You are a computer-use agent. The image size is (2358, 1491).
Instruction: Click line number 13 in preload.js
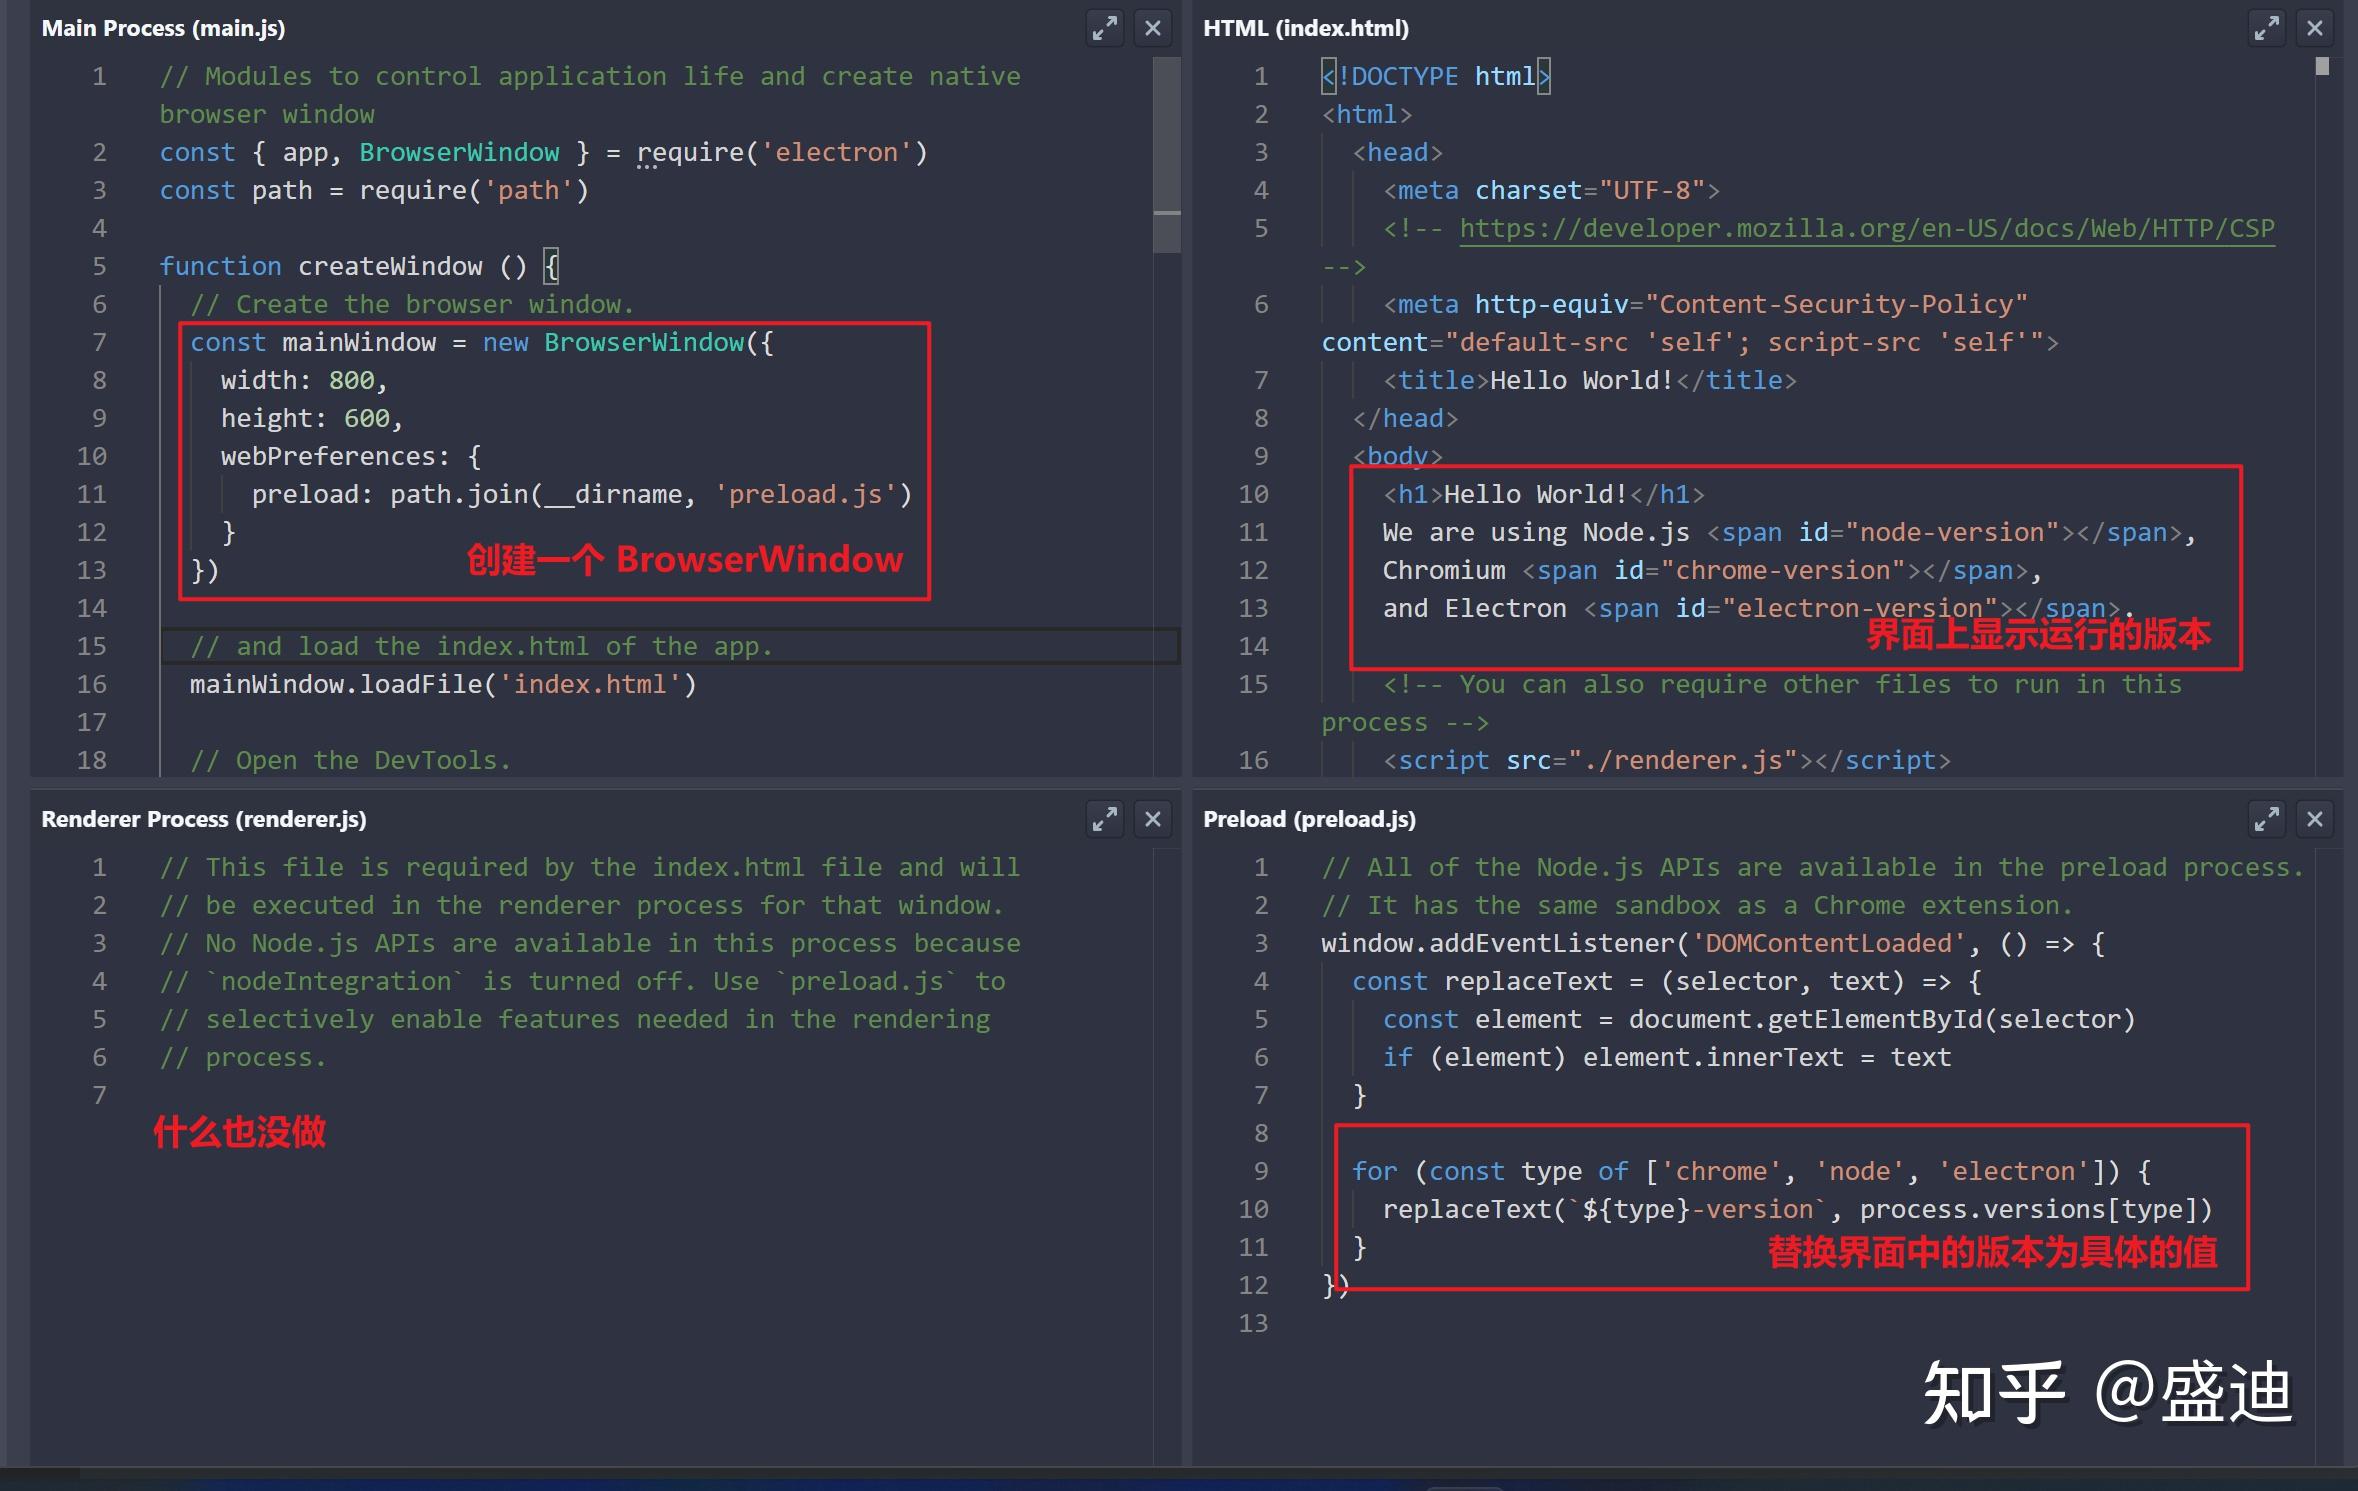(1253, 1323)
